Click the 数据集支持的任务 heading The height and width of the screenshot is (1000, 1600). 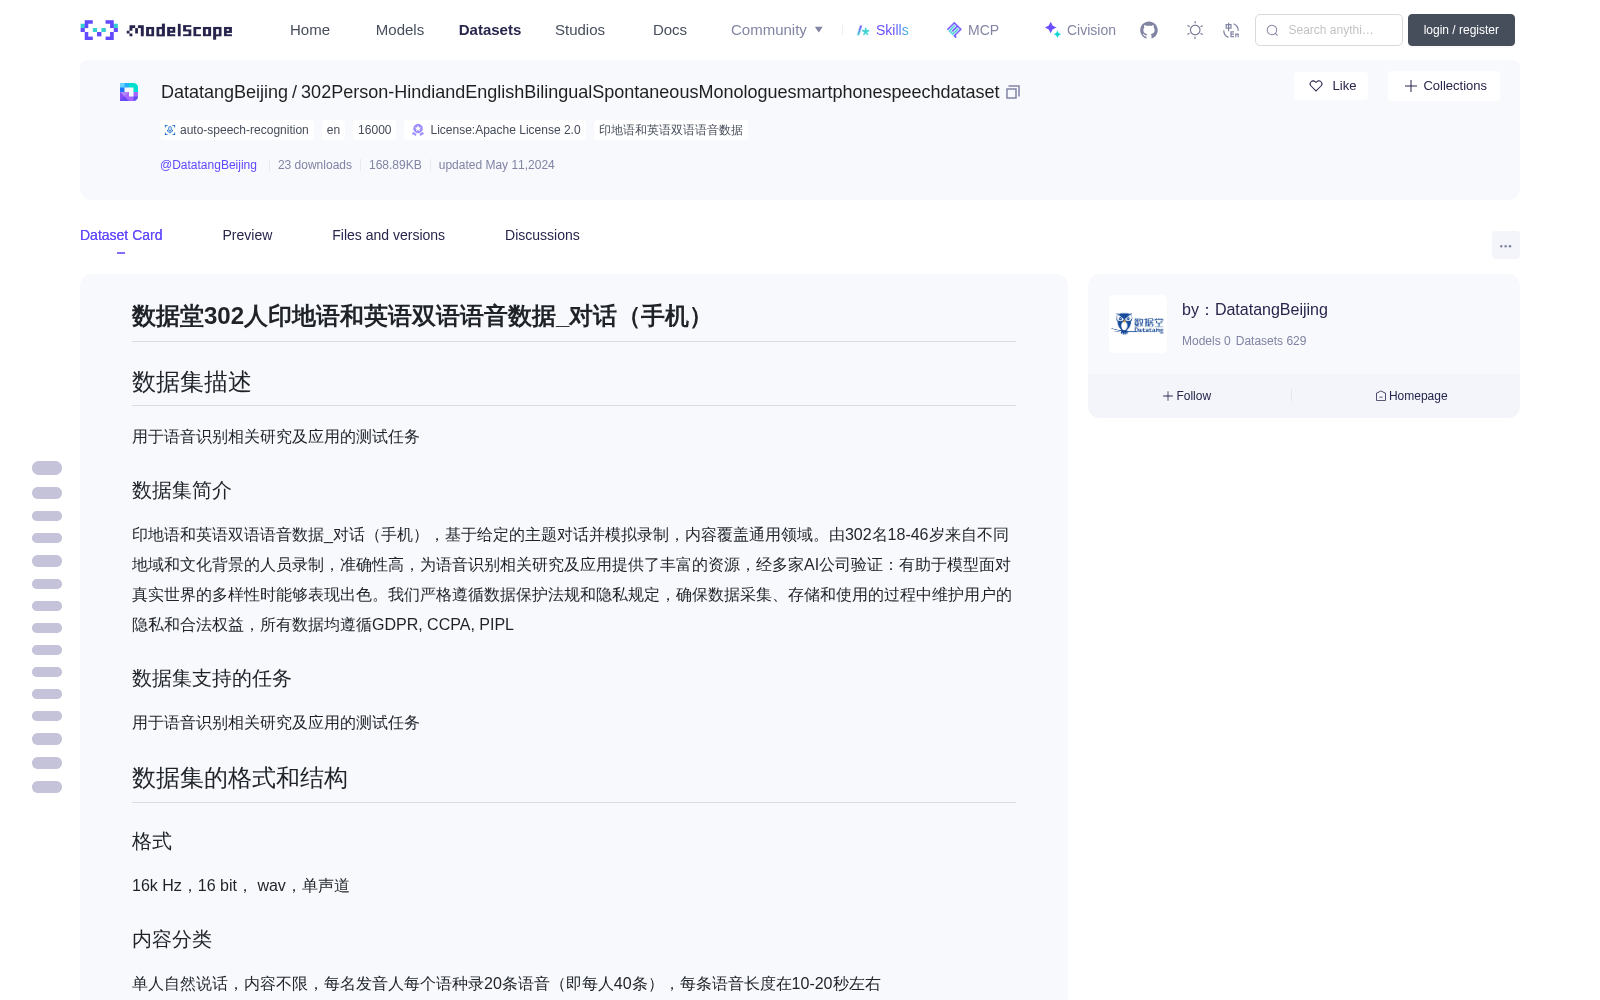pyautogui.click(x=212, y=678)
